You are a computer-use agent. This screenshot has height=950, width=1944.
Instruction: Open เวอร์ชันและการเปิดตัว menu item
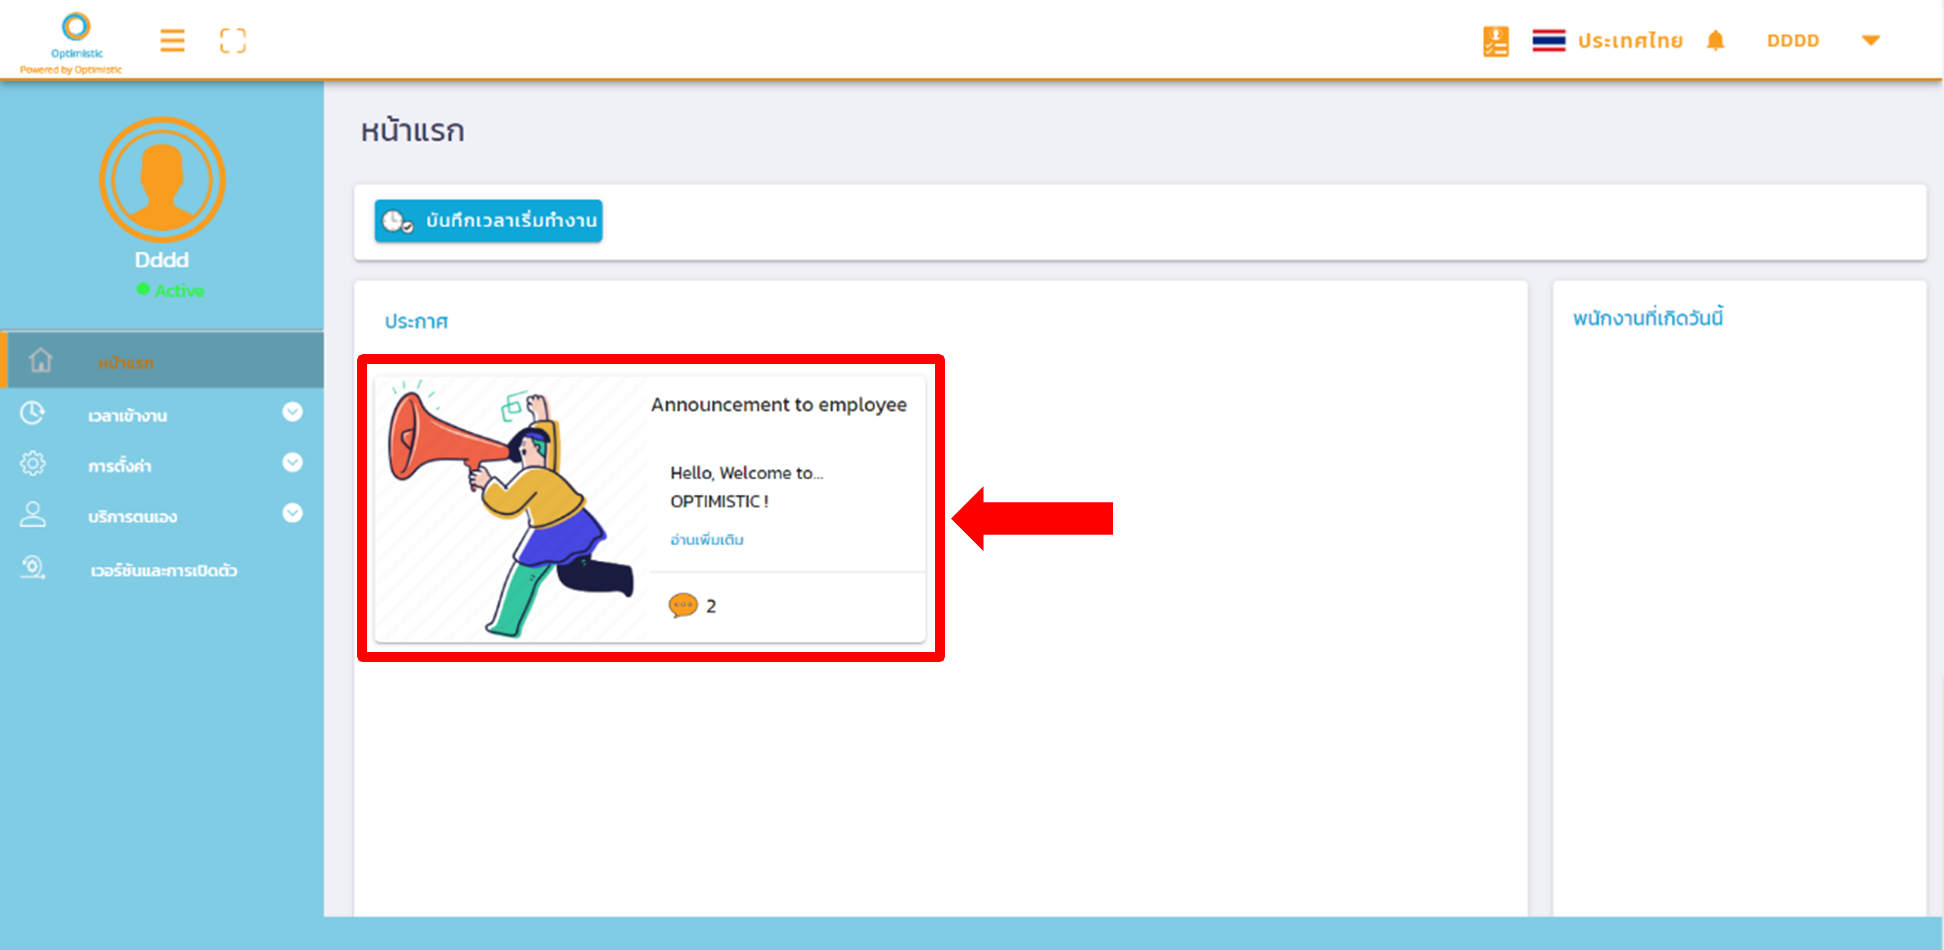pyautogui.click(x=163, y=571)
